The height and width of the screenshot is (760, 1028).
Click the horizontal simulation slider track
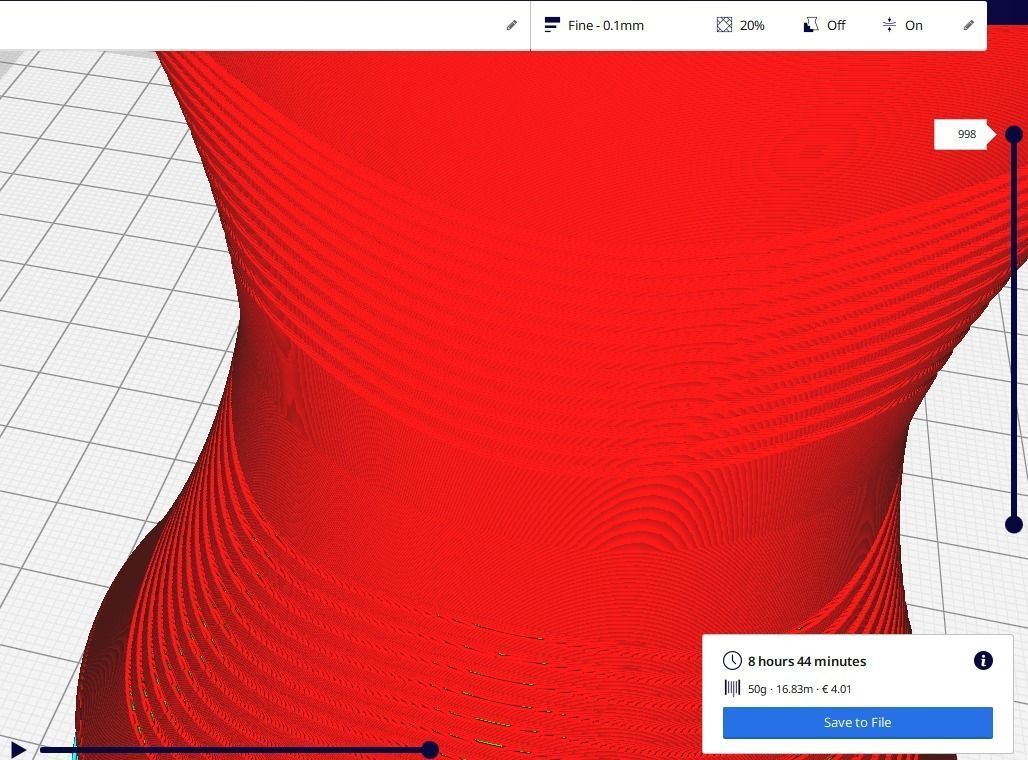click(235, 750)
